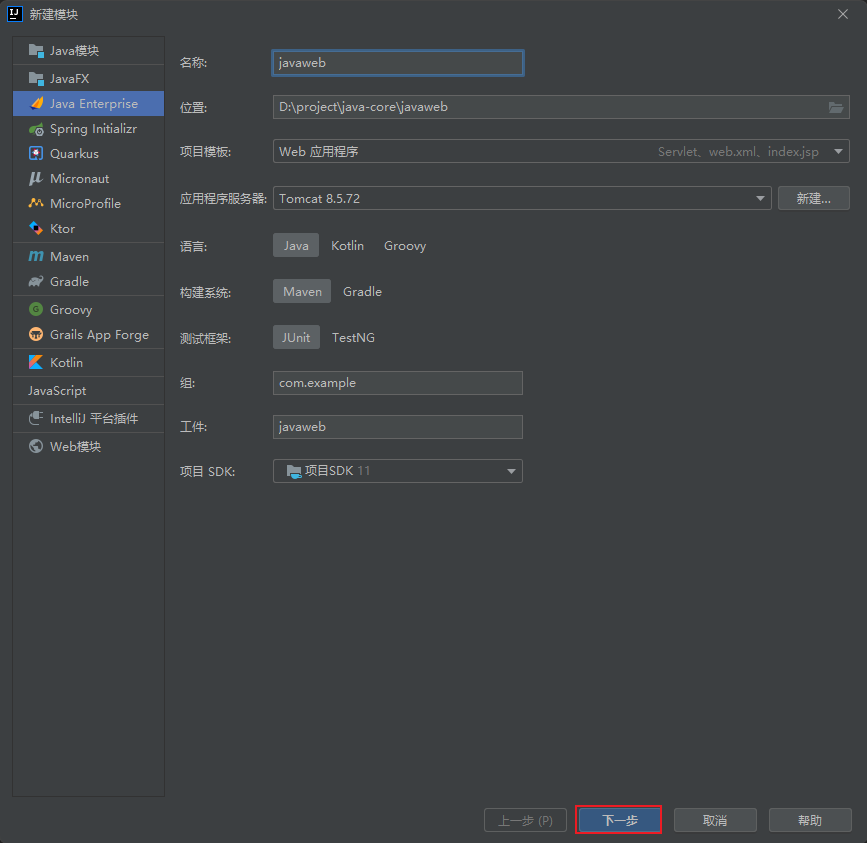Screen dimensions: 867x843
Task: Click the 工件 javaweb input field
Action: (x=398, y=427)
